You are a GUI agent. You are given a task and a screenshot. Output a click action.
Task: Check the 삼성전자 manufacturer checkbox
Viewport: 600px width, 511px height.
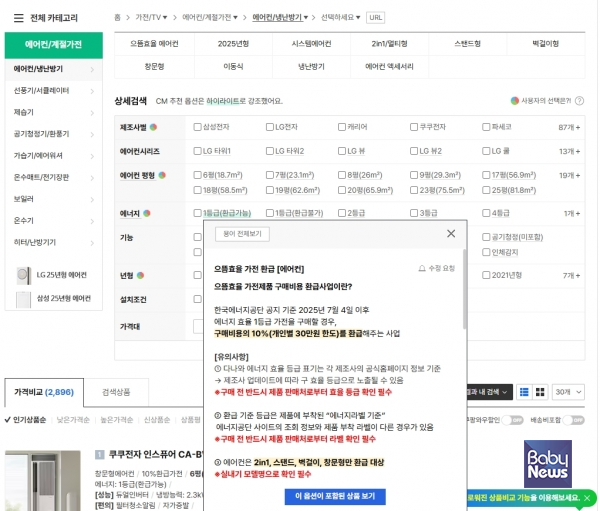tap(197, 127)
